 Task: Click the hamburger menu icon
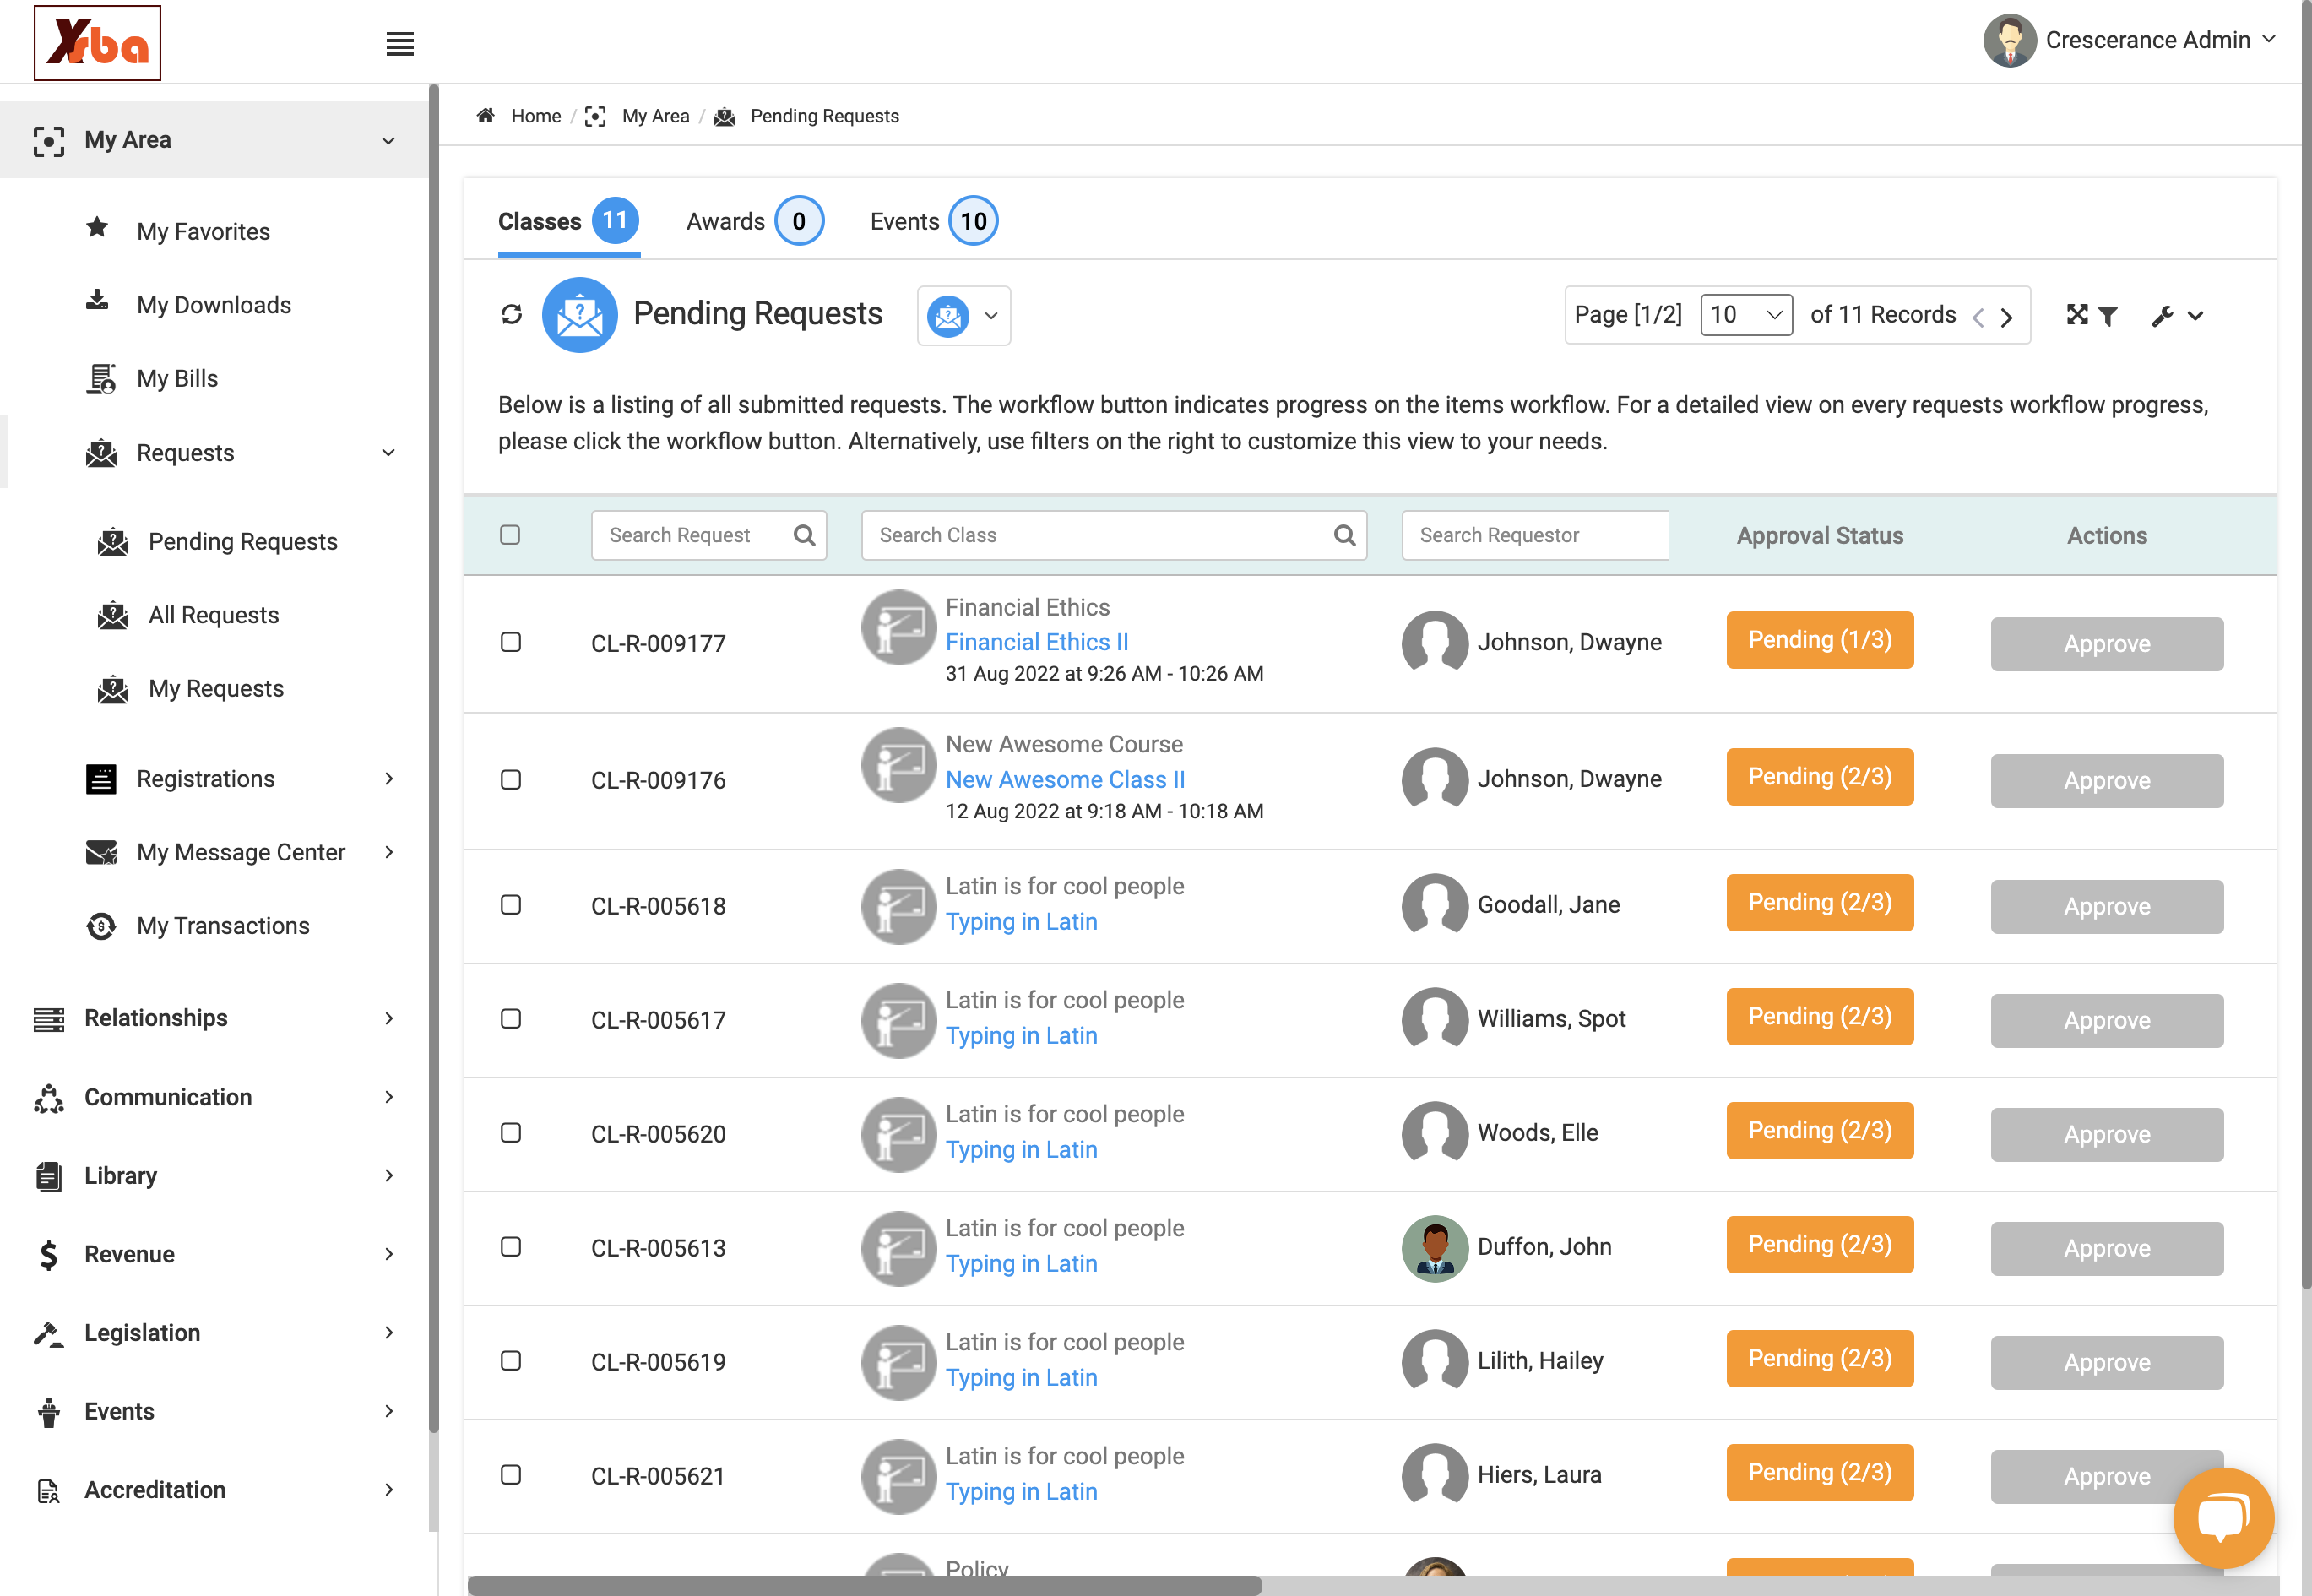click(x=400, y=44)
